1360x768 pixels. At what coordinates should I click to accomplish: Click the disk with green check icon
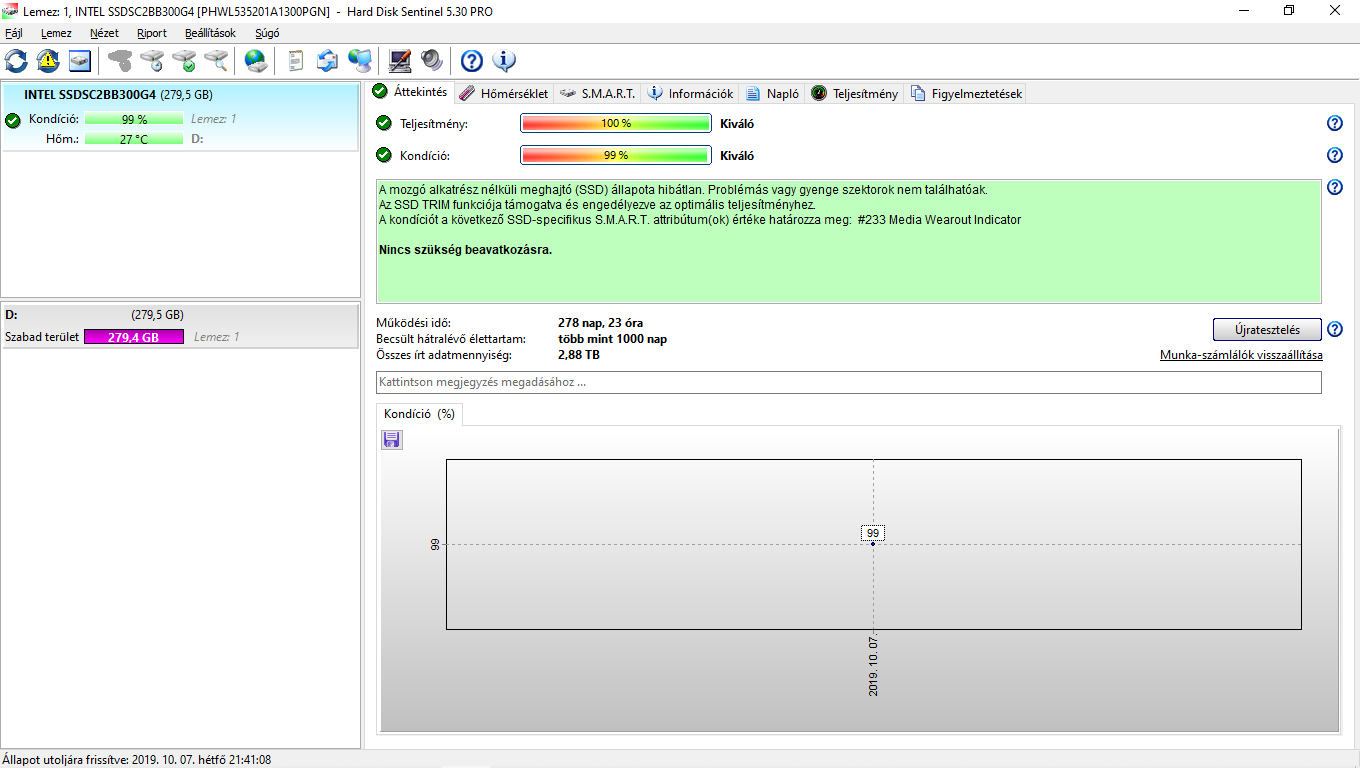(184, 61)
